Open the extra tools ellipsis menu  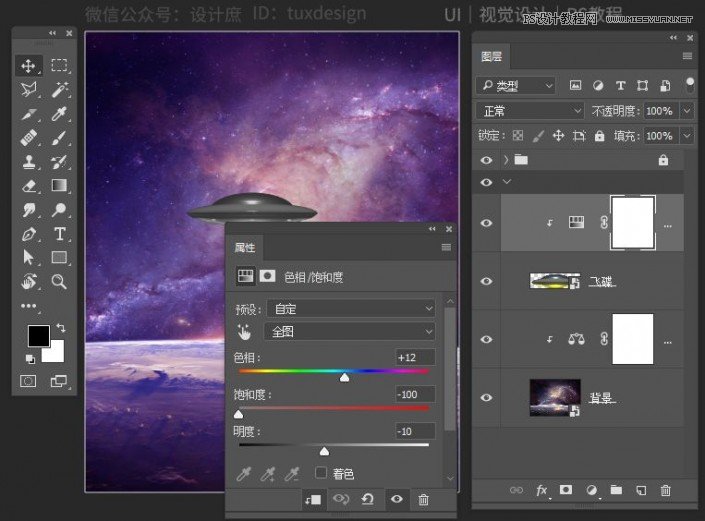pyautogui.click(x=28, y=306)
